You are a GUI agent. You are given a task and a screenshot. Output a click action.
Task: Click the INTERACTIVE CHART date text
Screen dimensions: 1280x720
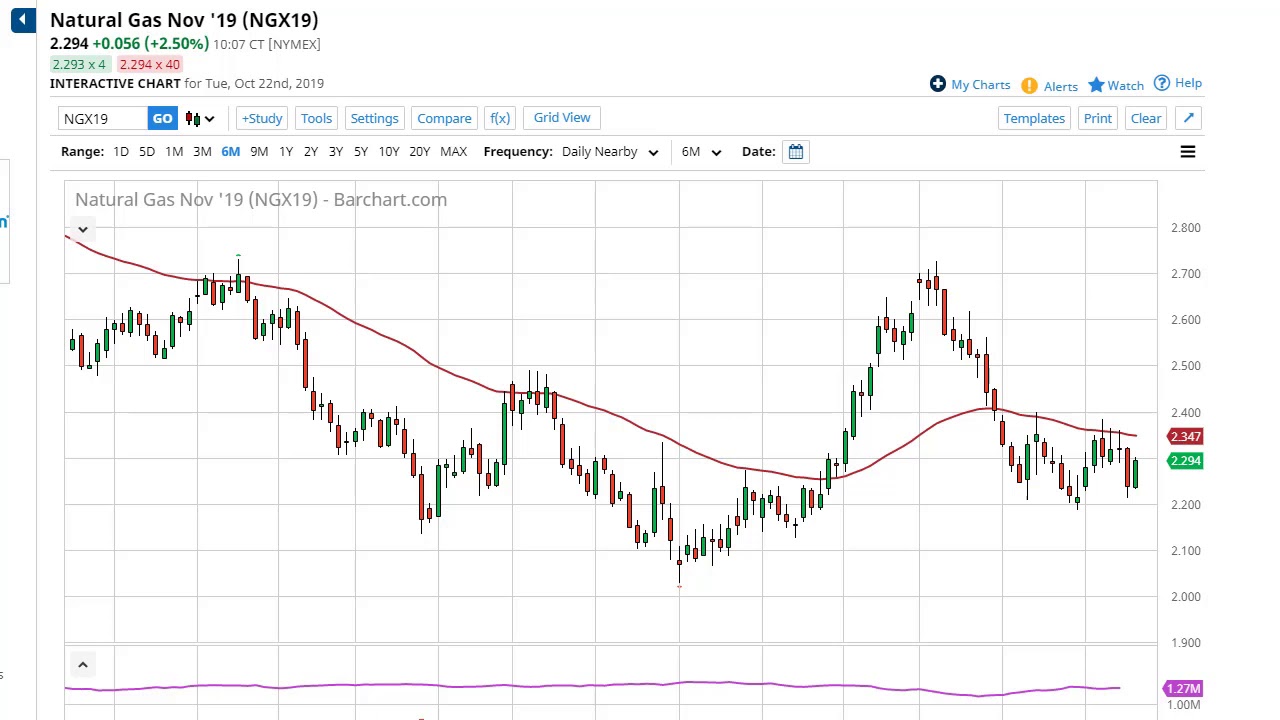click(x=187, y=84)
